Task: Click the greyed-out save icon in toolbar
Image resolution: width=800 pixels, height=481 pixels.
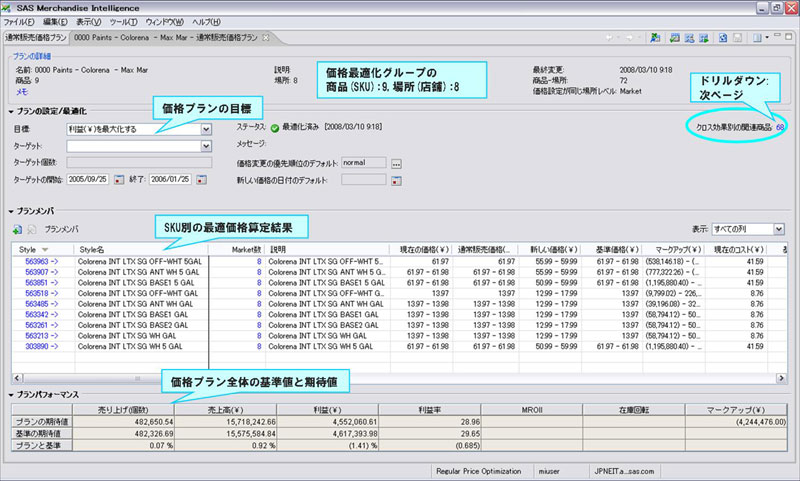Action: pyautogui.click(x=737, y=37)
